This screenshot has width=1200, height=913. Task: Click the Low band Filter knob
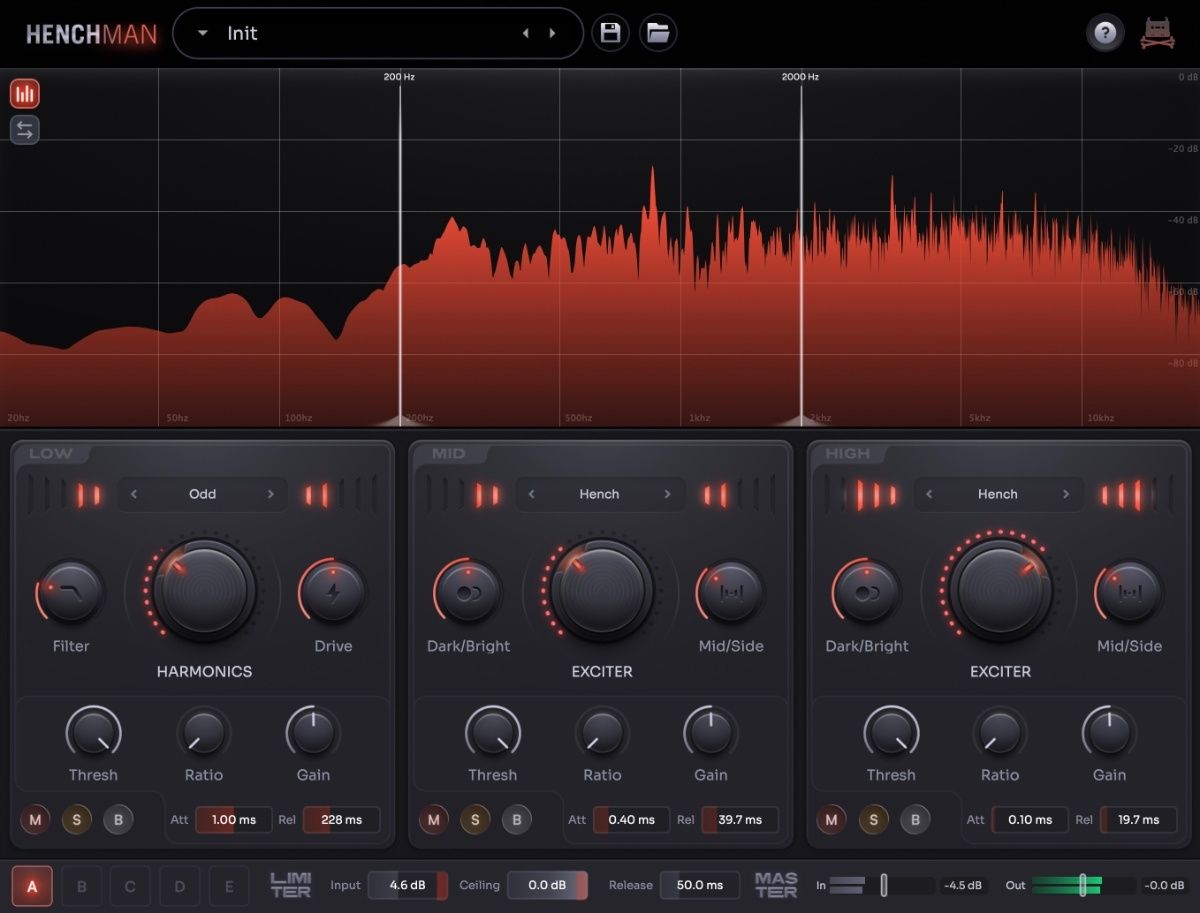tap(71, 592)
